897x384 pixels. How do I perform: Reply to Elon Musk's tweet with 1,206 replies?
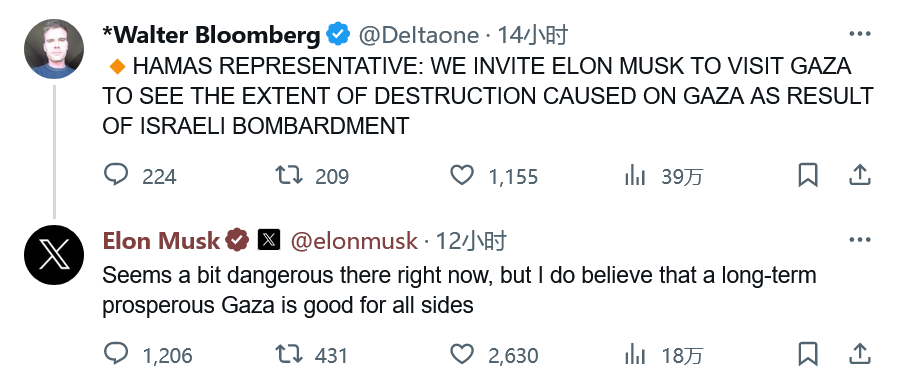click(x=116, y=354)
